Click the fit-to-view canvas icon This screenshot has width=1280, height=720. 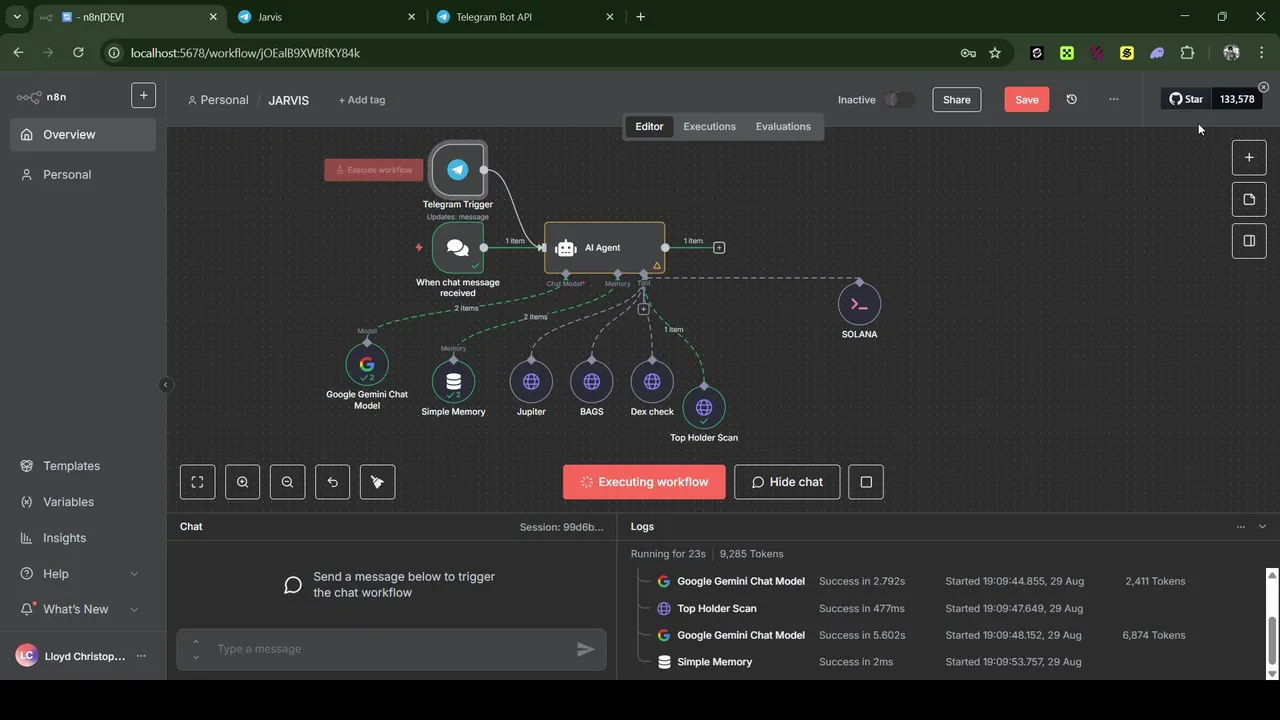[x=197, y=482]
